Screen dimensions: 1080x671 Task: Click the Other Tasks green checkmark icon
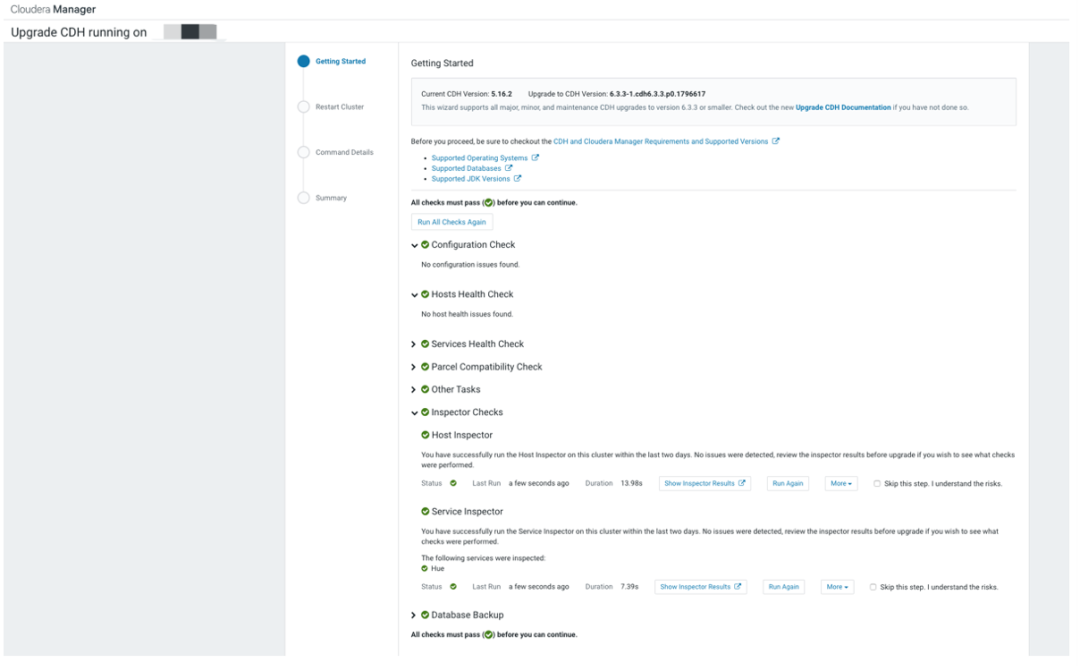click(x=425, y=389)
